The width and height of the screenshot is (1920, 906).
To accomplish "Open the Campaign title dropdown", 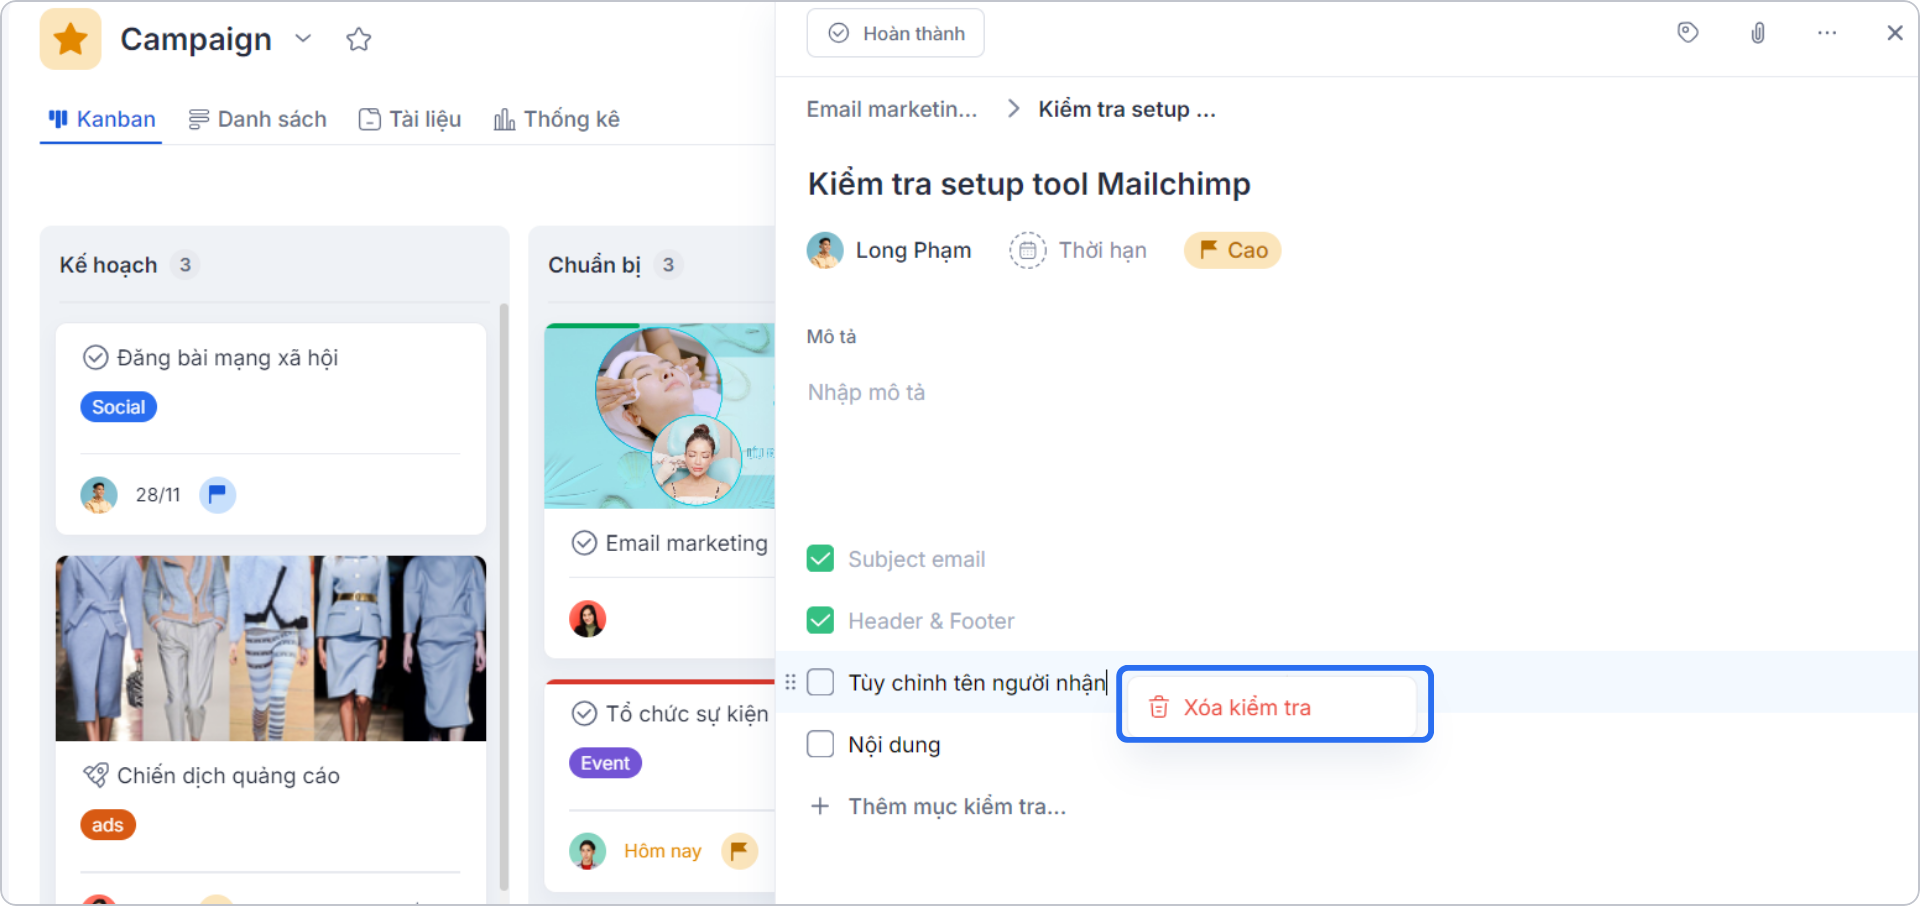I will click(x=303, y=39).
